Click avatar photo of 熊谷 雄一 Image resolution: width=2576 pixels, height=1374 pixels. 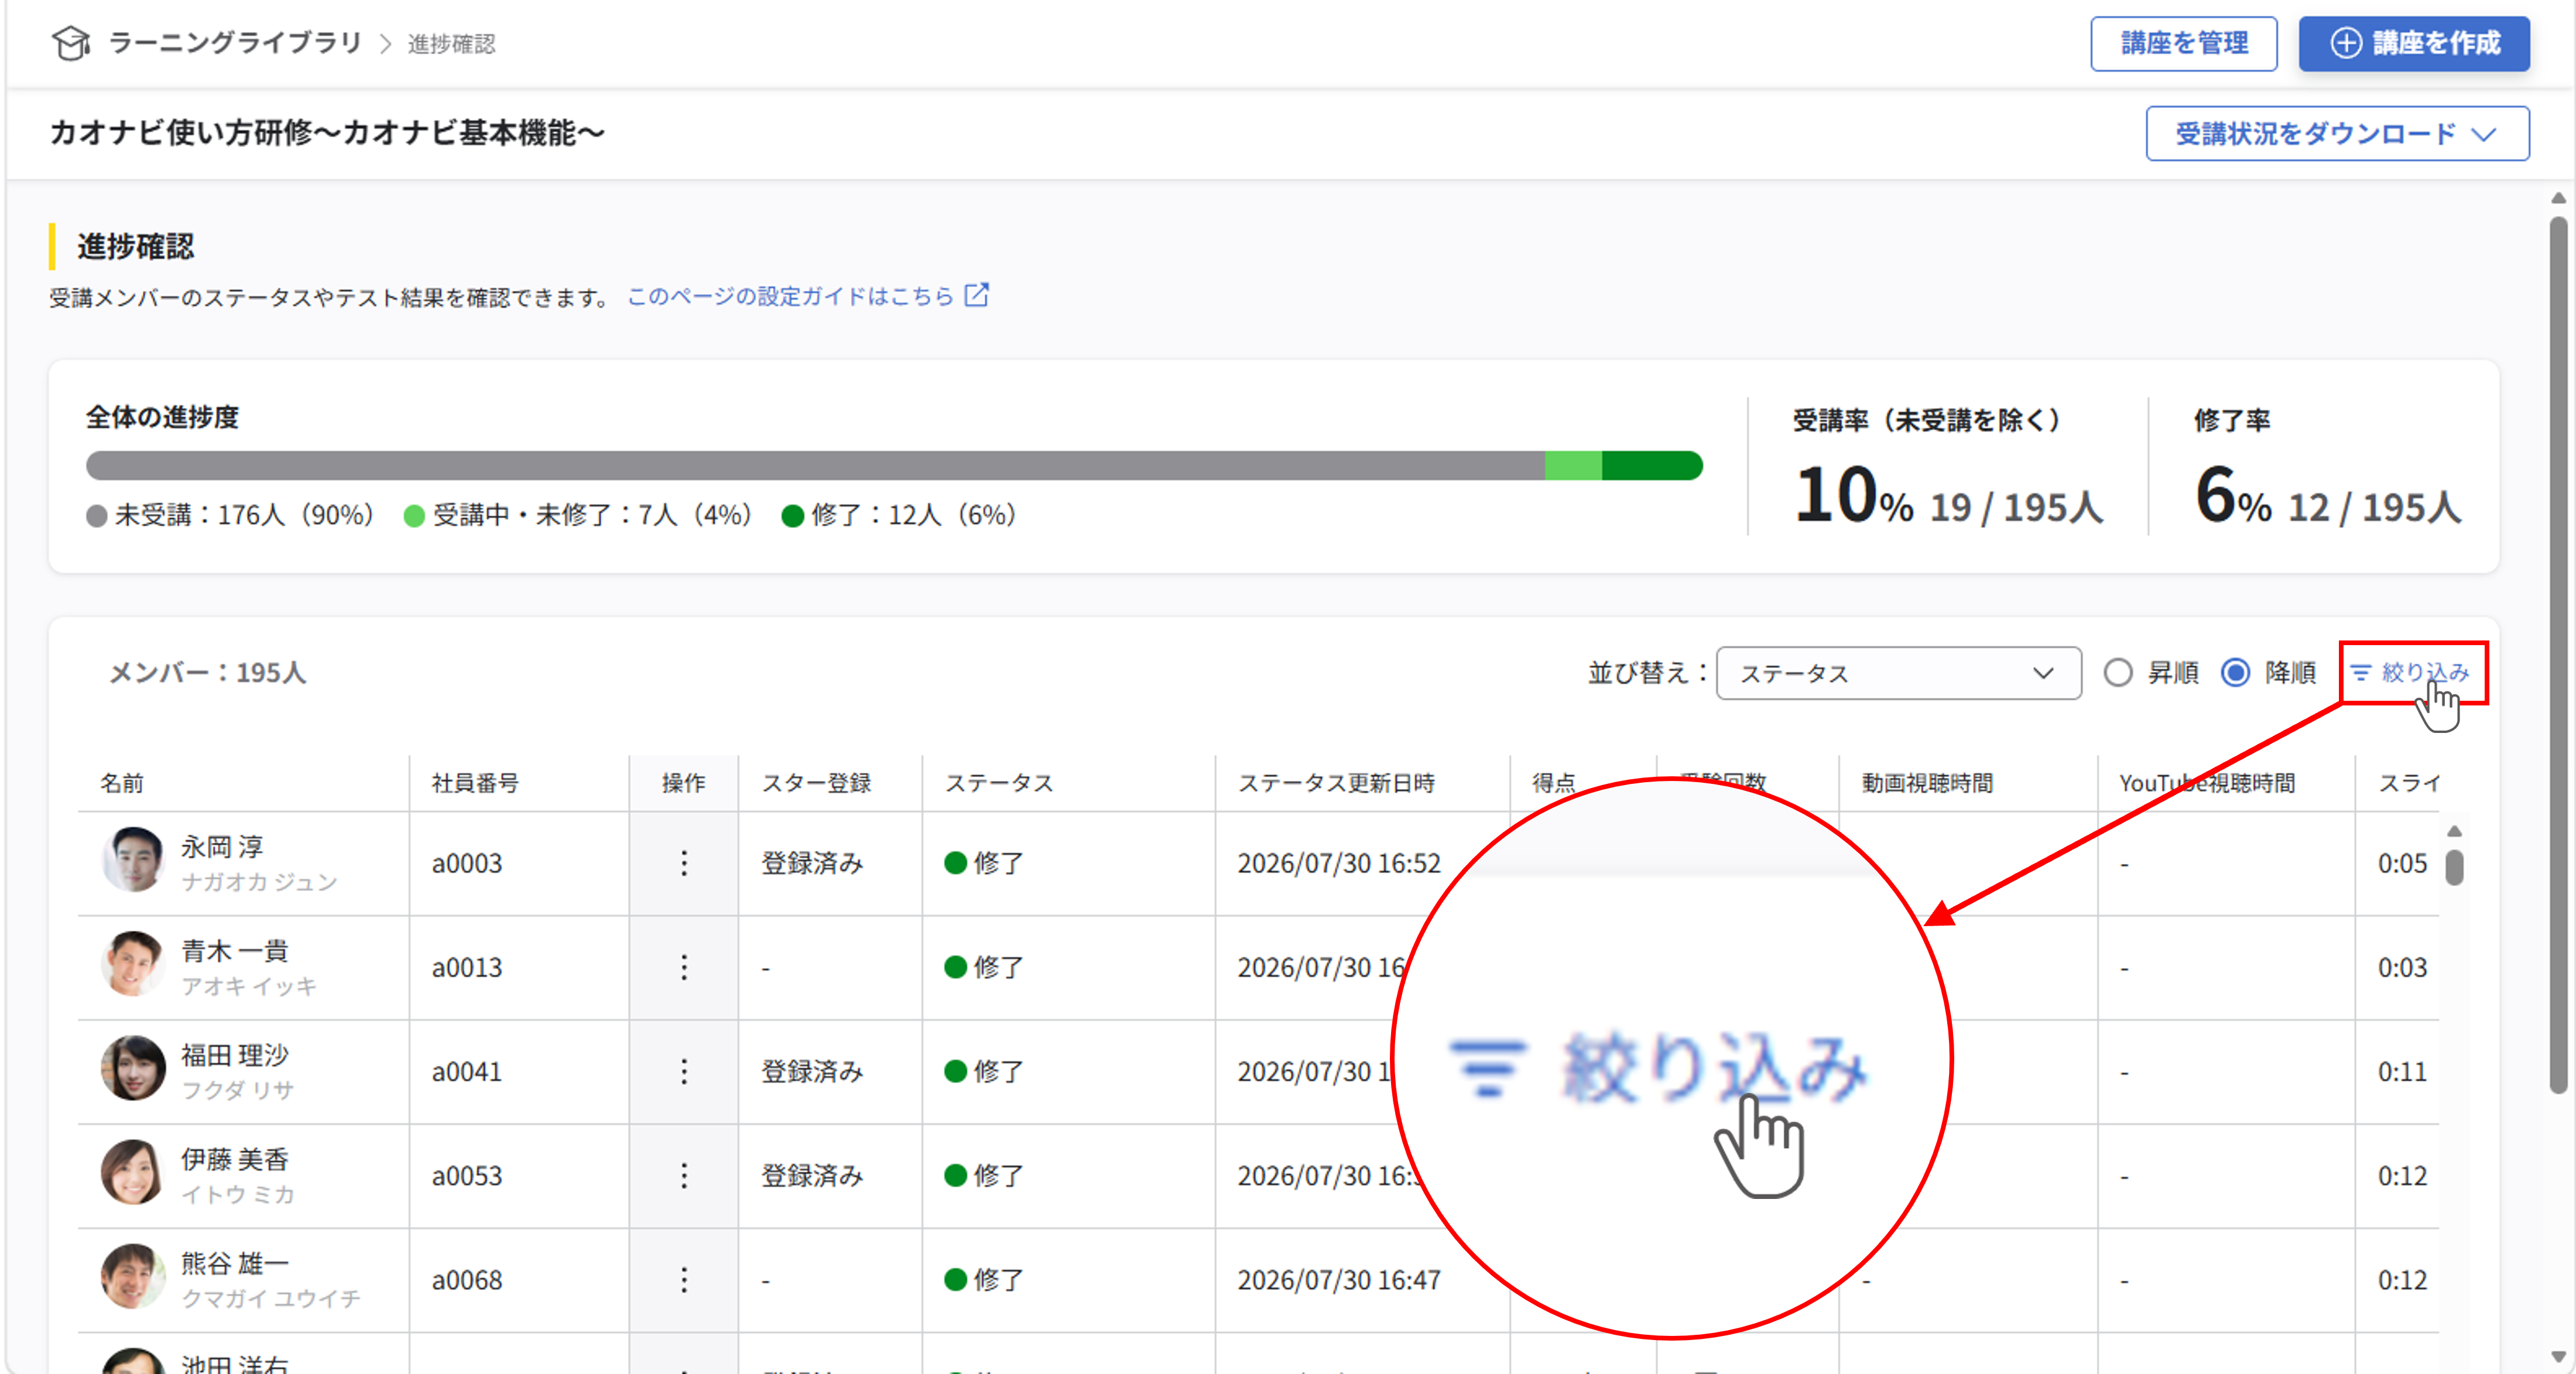133,1276
